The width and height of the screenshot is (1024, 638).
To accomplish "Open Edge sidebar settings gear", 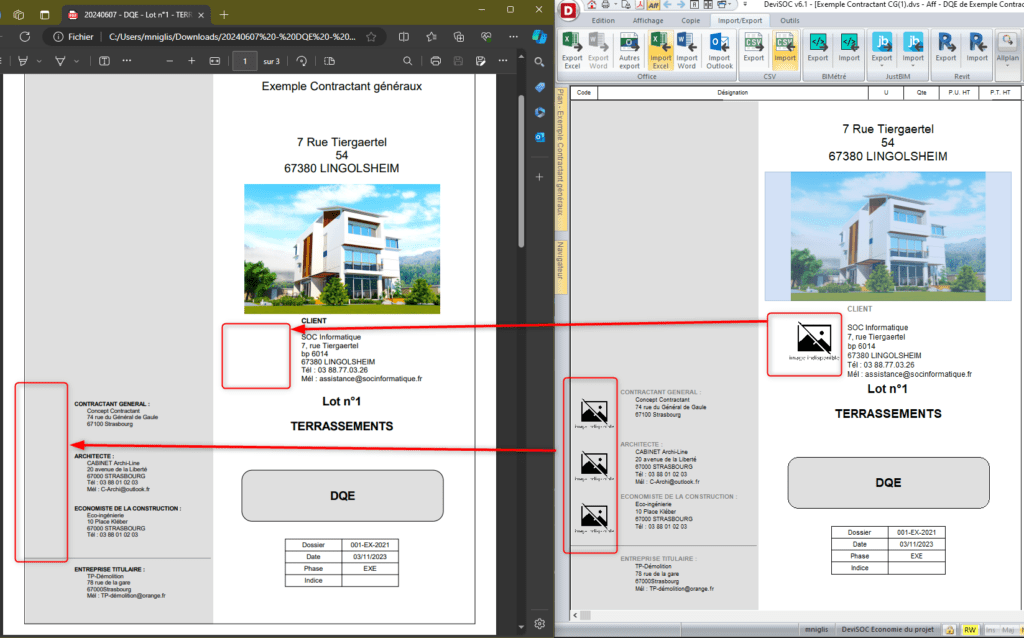I will tap(539, 624).
